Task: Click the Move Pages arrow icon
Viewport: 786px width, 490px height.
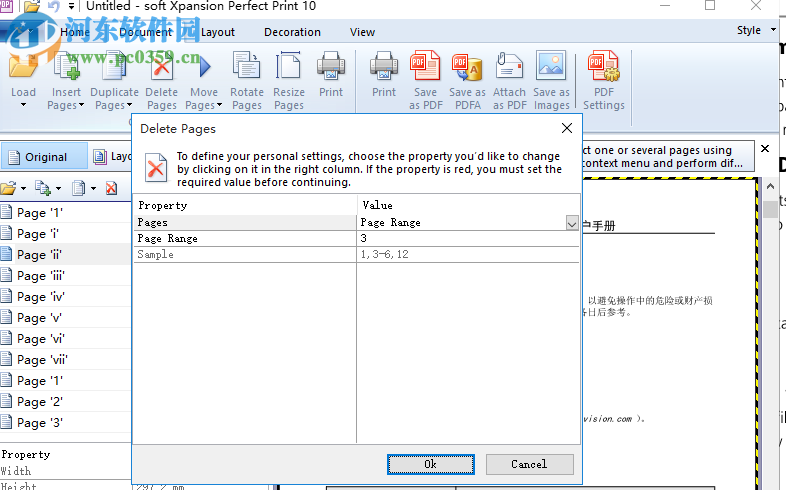Action: pyautogui.click(x=204, y=67)
